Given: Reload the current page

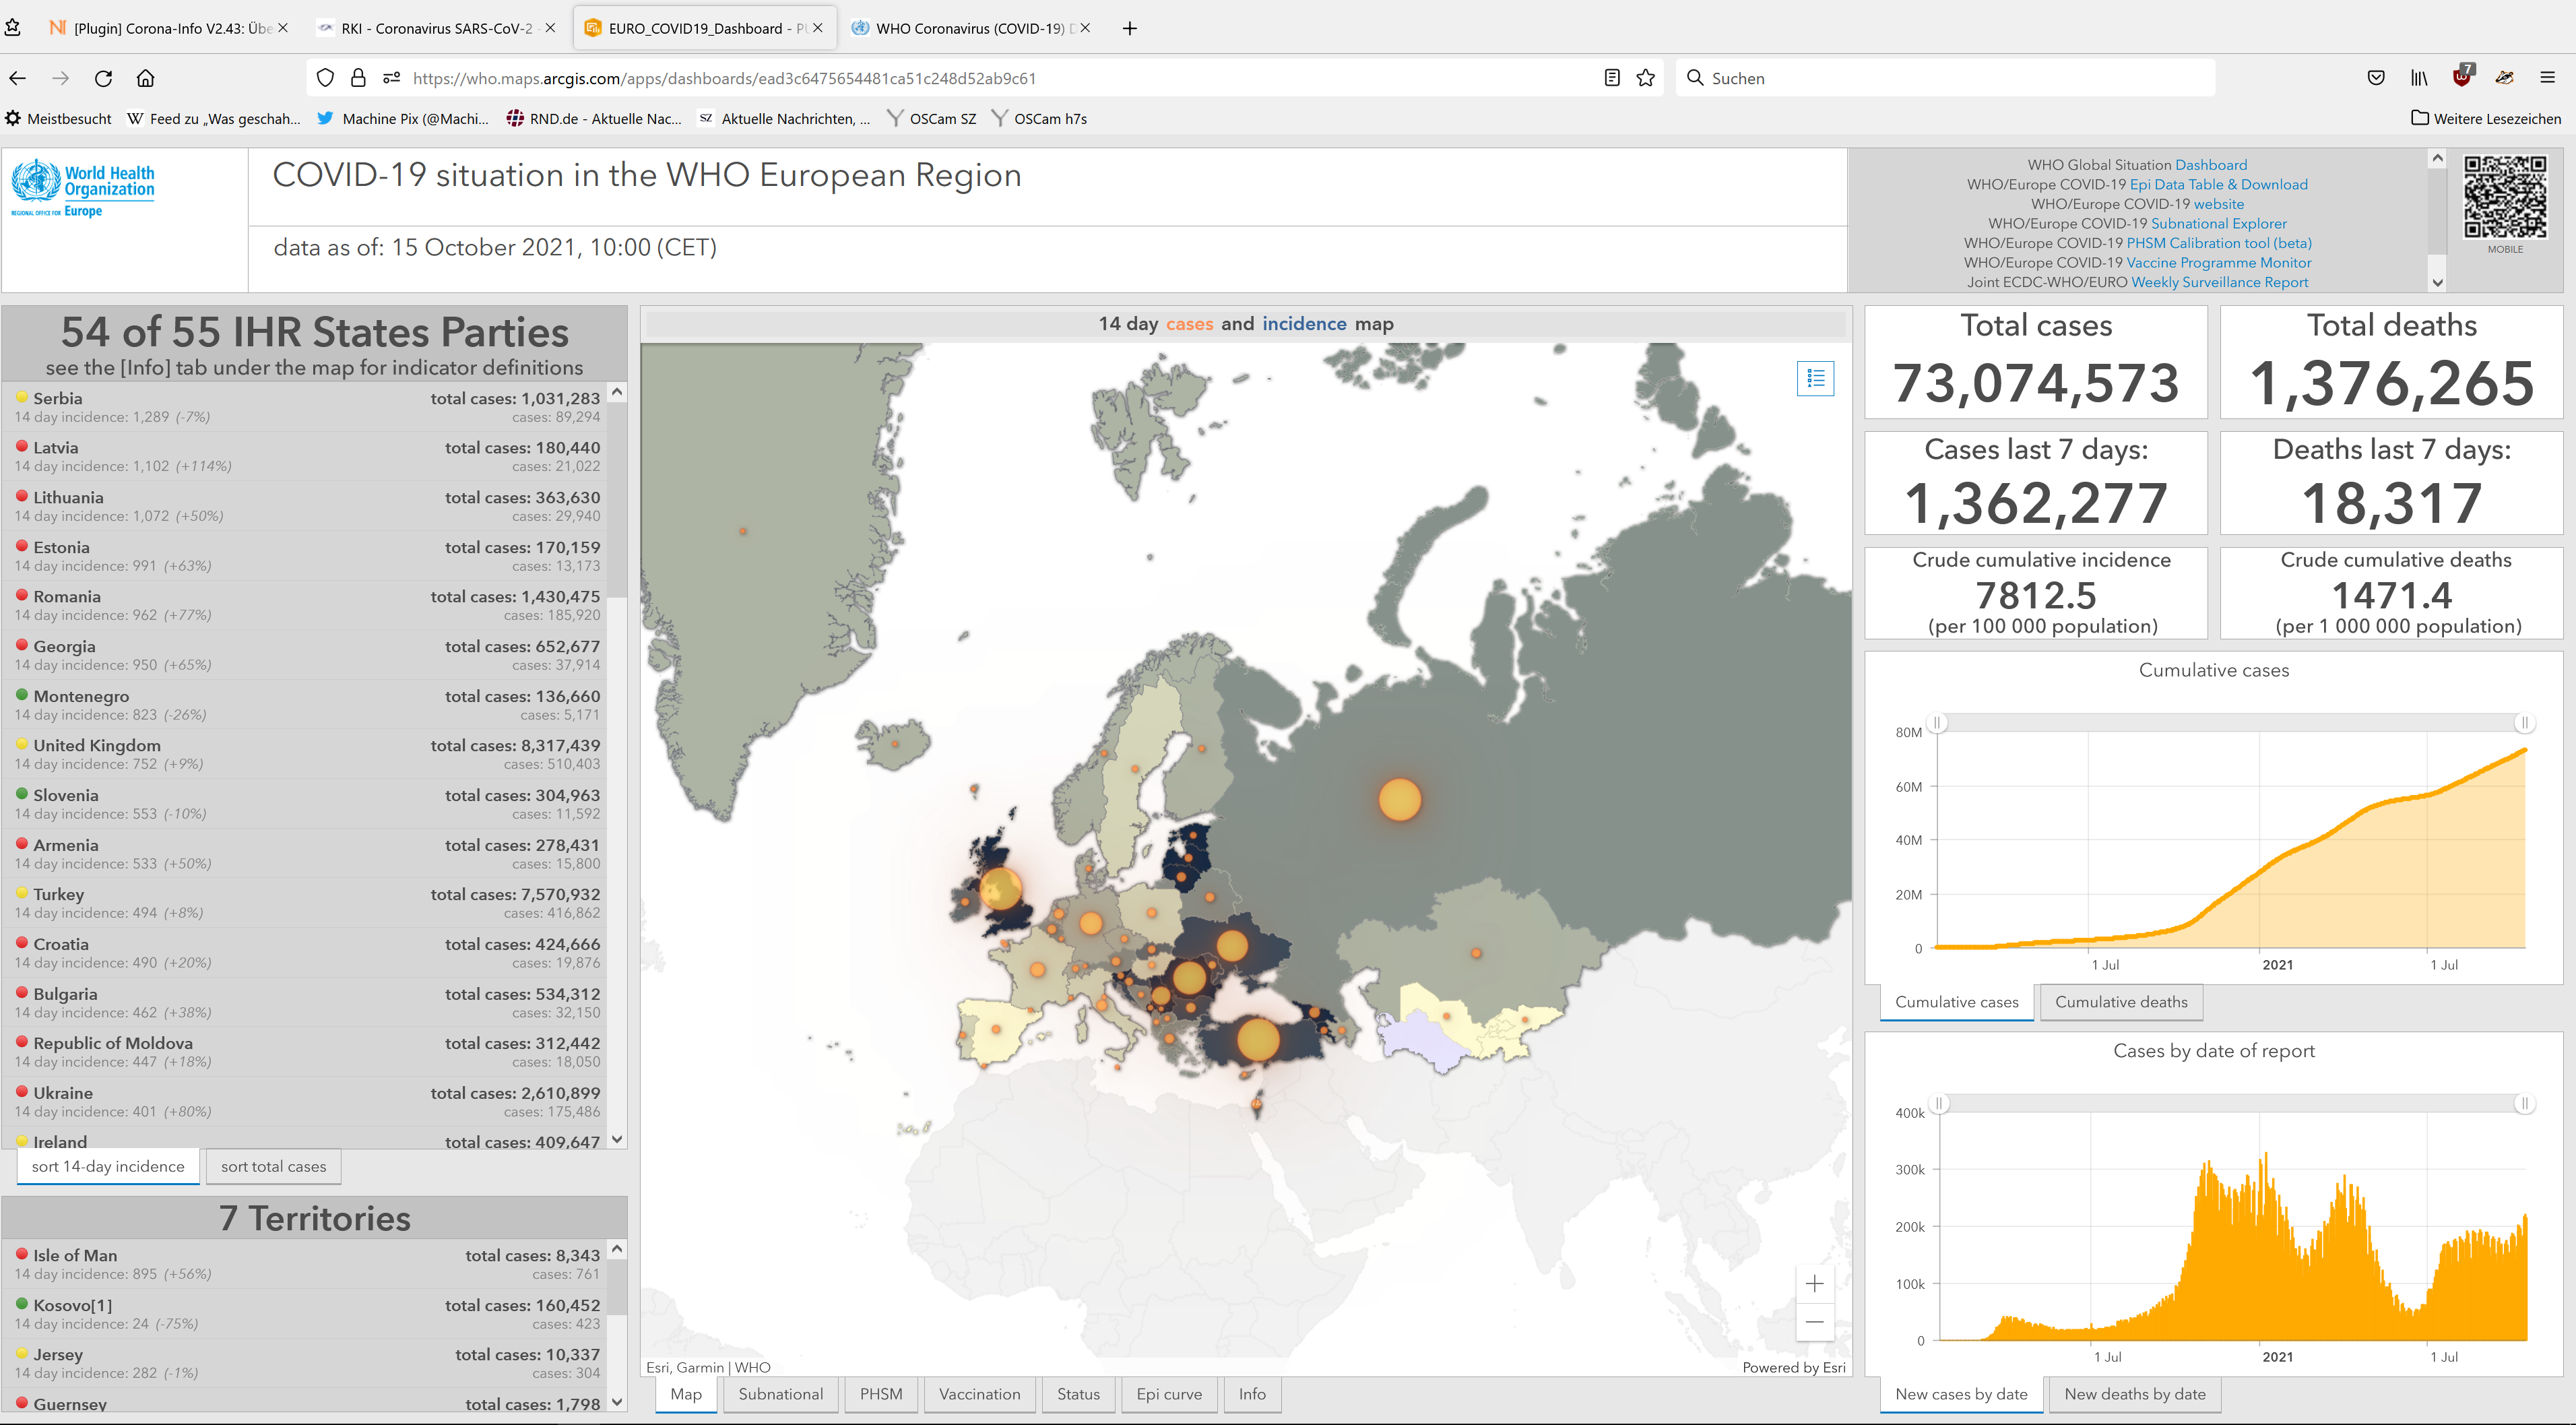Looking at the screenshot, I should click(x=103, y=78).
